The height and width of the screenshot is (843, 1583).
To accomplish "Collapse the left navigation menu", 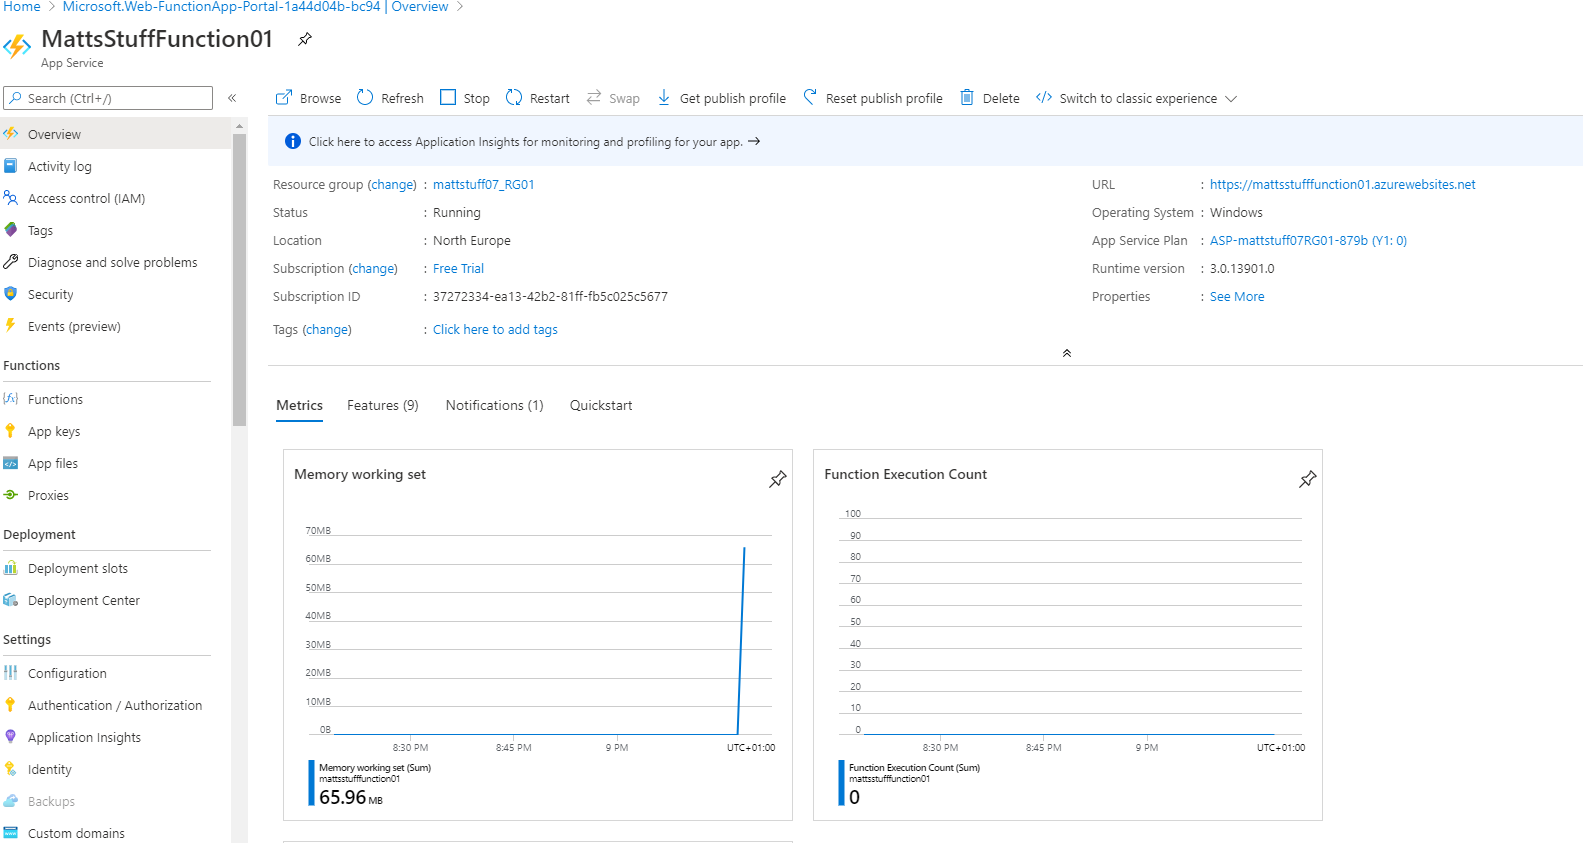I will pyautogui.click(x=232, y=98).
